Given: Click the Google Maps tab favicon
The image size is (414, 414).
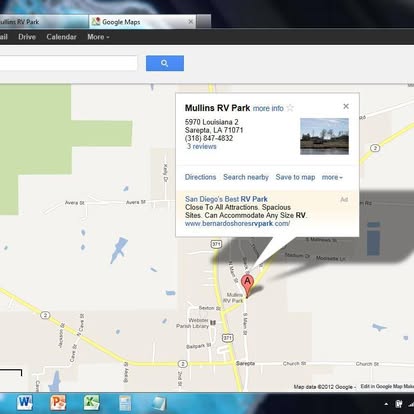Looking at the screenshot, I should (x=96, y=22).
